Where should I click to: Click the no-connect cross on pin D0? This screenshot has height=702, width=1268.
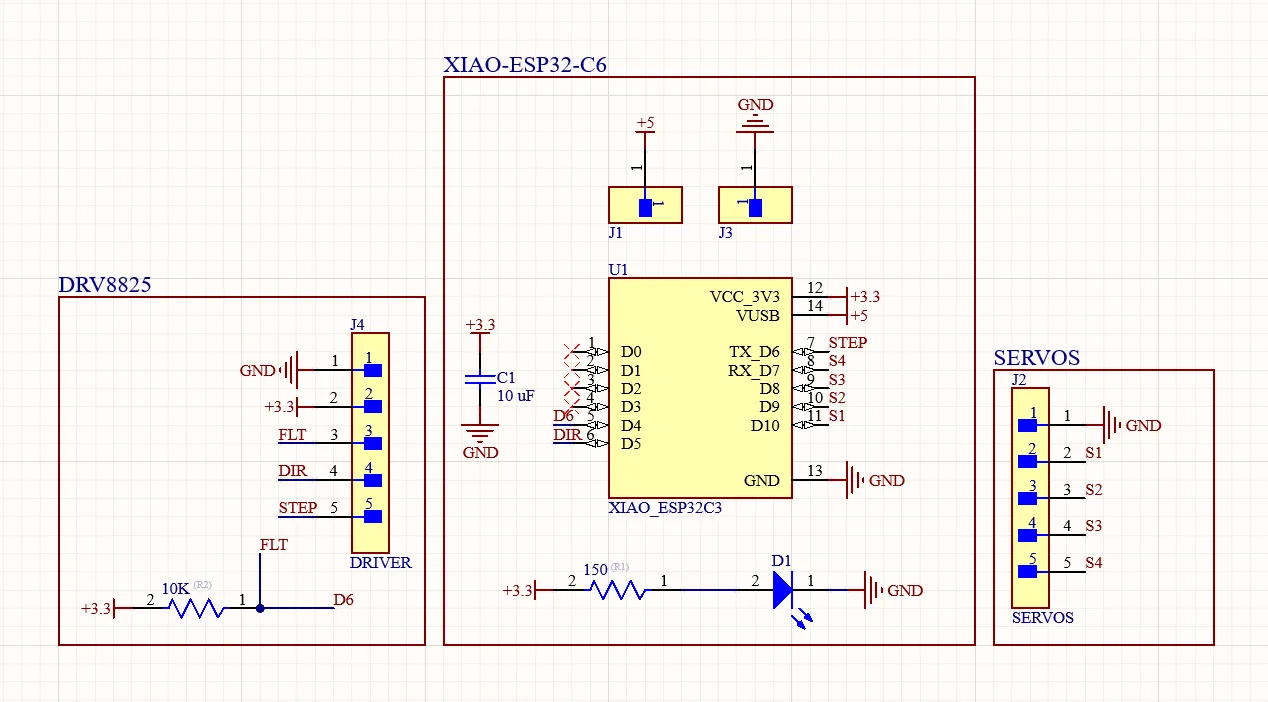(572, 352)
